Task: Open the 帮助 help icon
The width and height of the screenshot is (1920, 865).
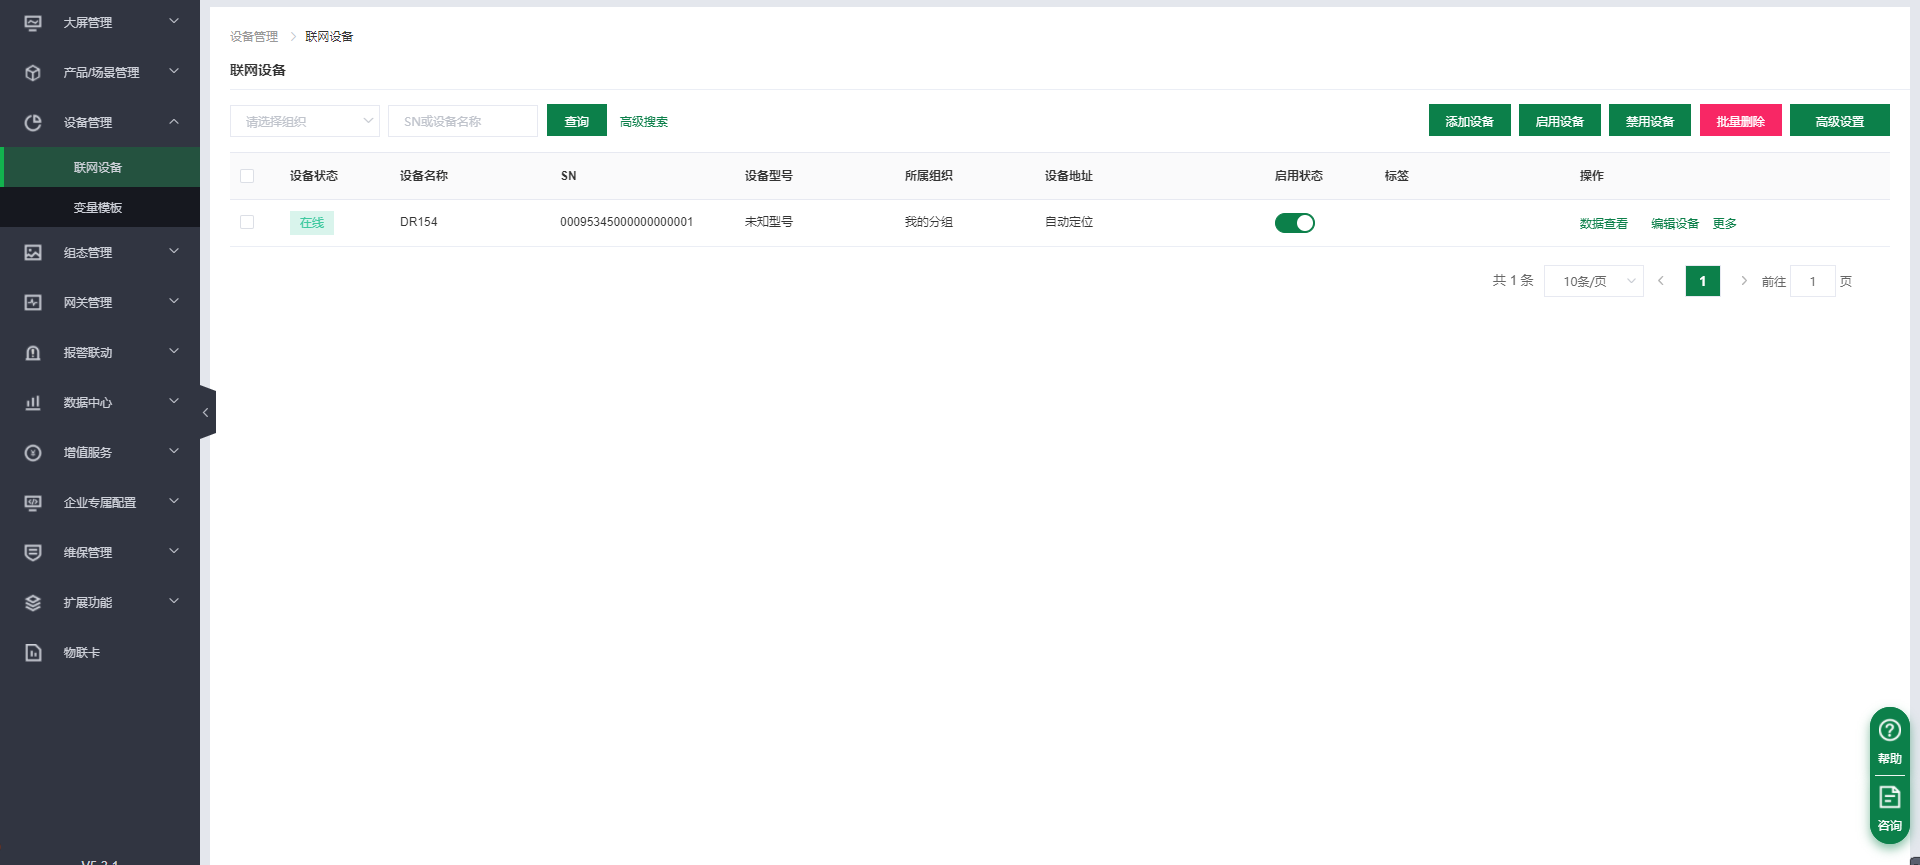Action: point(1889,730)
